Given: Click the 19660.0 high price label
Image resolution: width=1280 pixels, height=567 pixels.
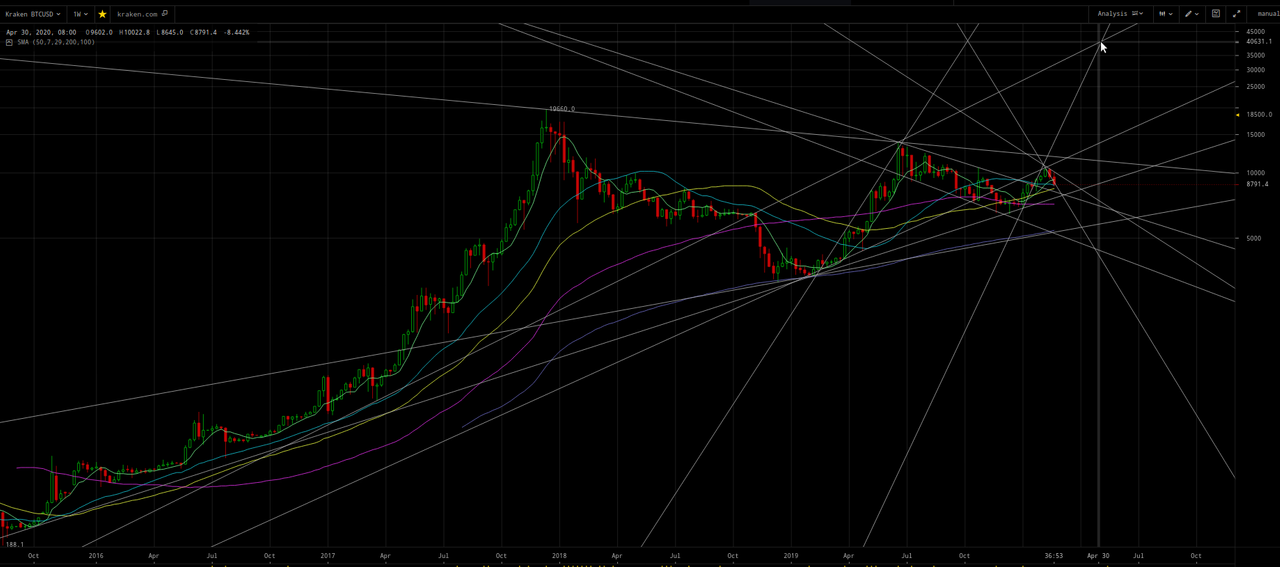Looking at the screenshot, I should coord(562,109).
